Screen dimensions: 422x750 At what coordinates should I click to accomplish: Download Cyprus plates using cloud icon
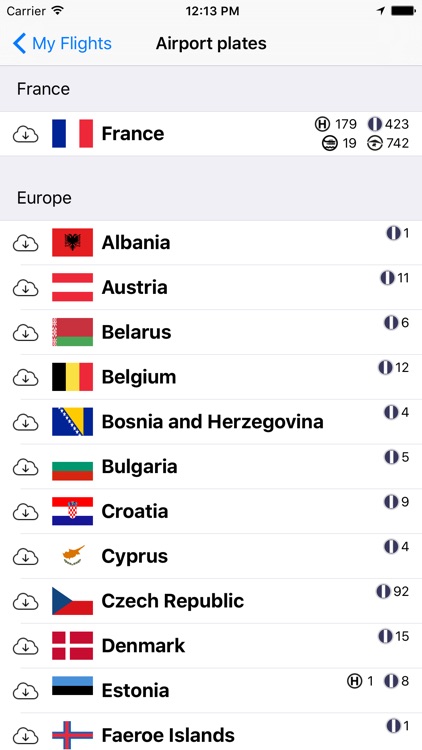[x=25, y=556]
